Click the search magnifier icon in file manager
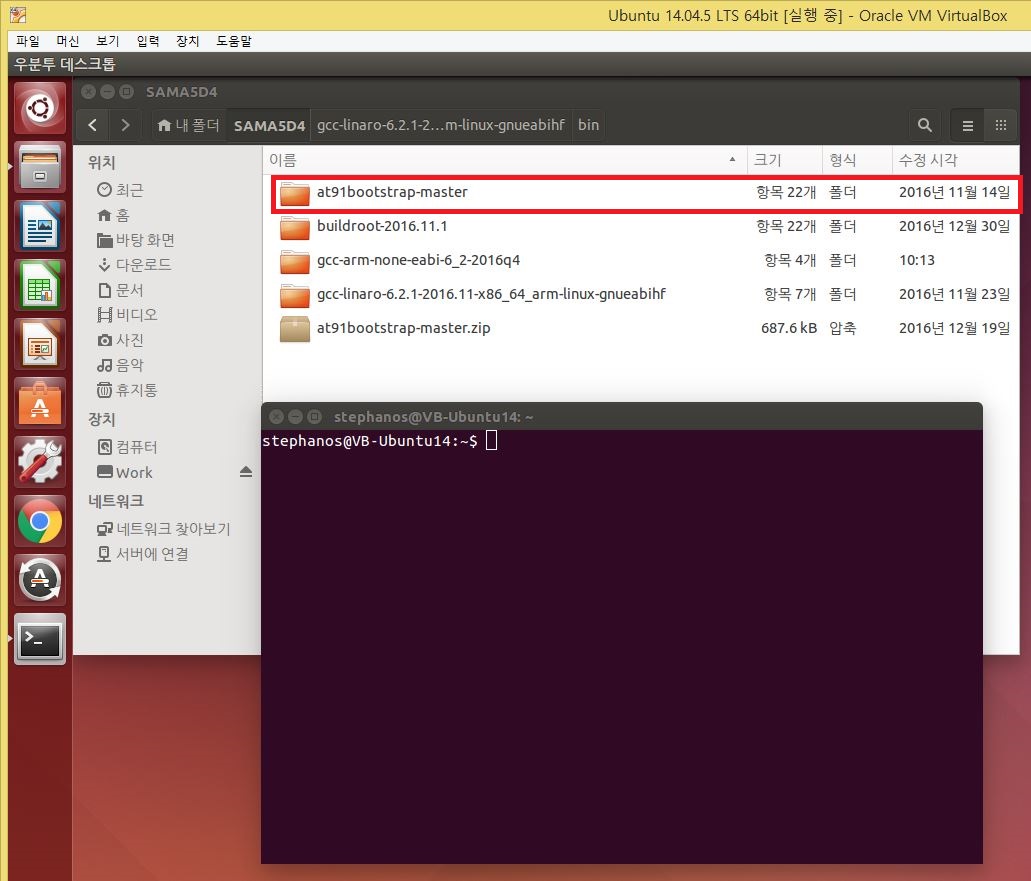This screenshot has height=881, width=1031. [924, 125]
